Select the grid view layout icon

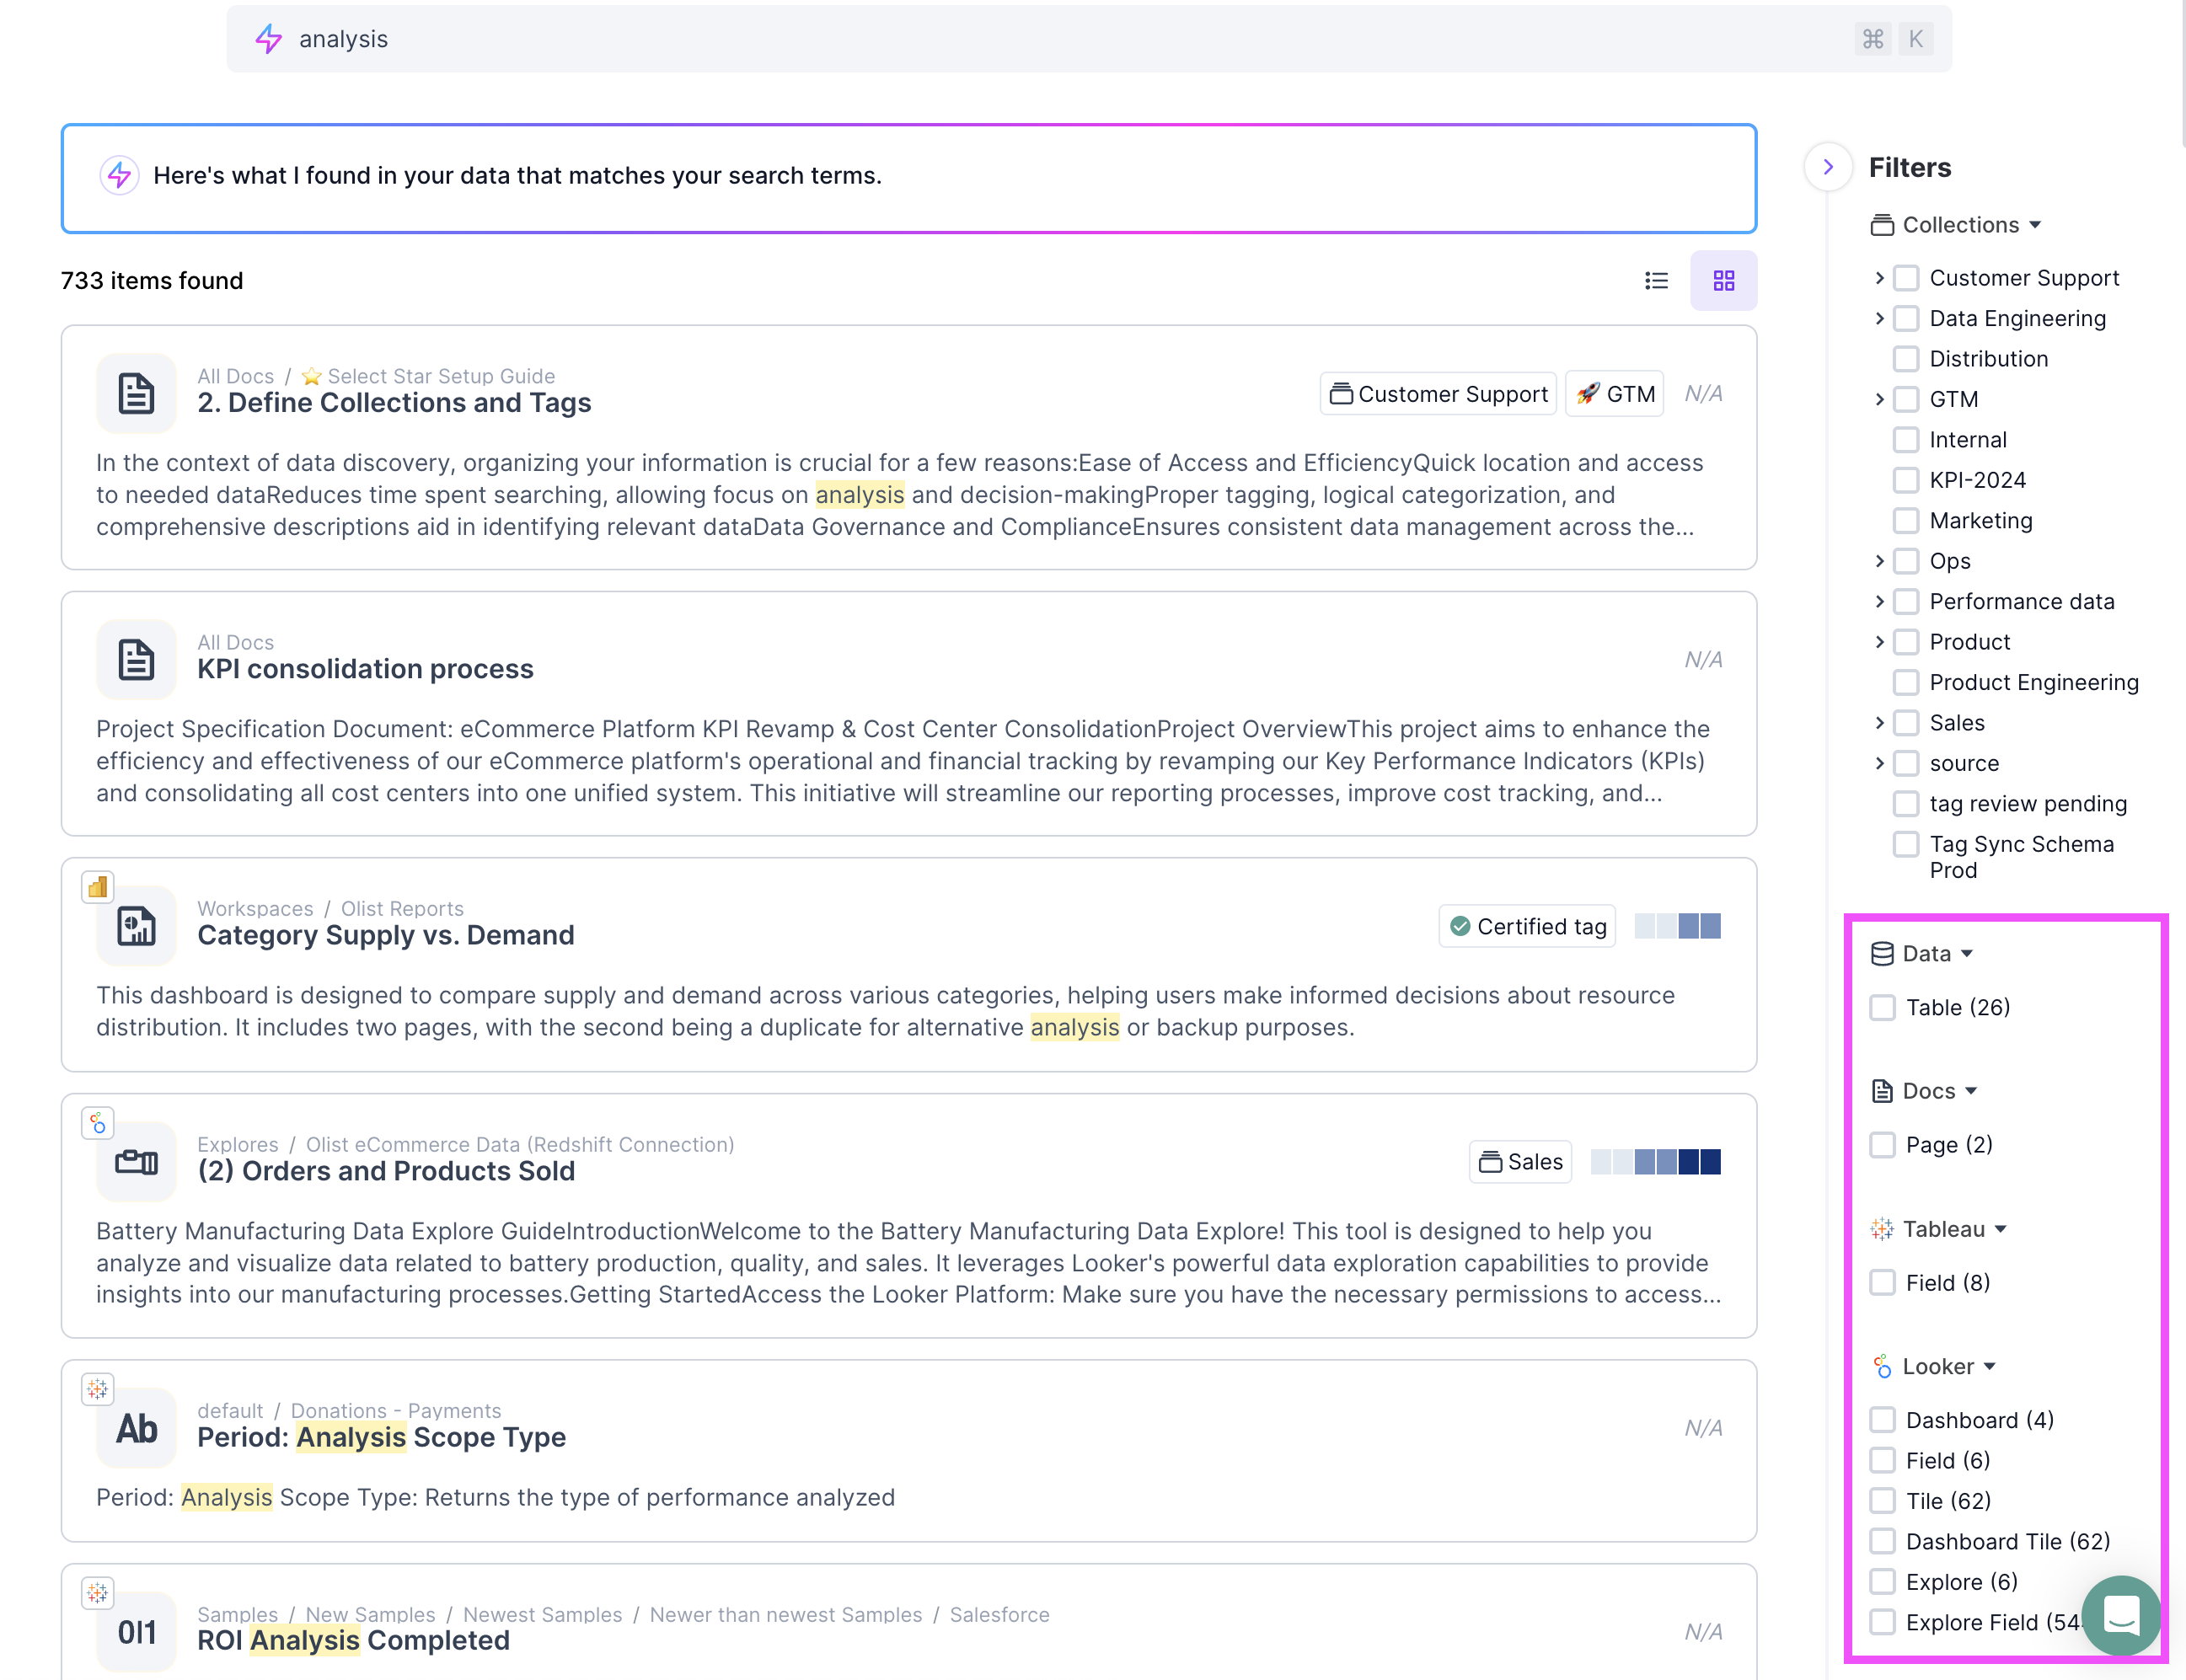(x=1723, y=281)
